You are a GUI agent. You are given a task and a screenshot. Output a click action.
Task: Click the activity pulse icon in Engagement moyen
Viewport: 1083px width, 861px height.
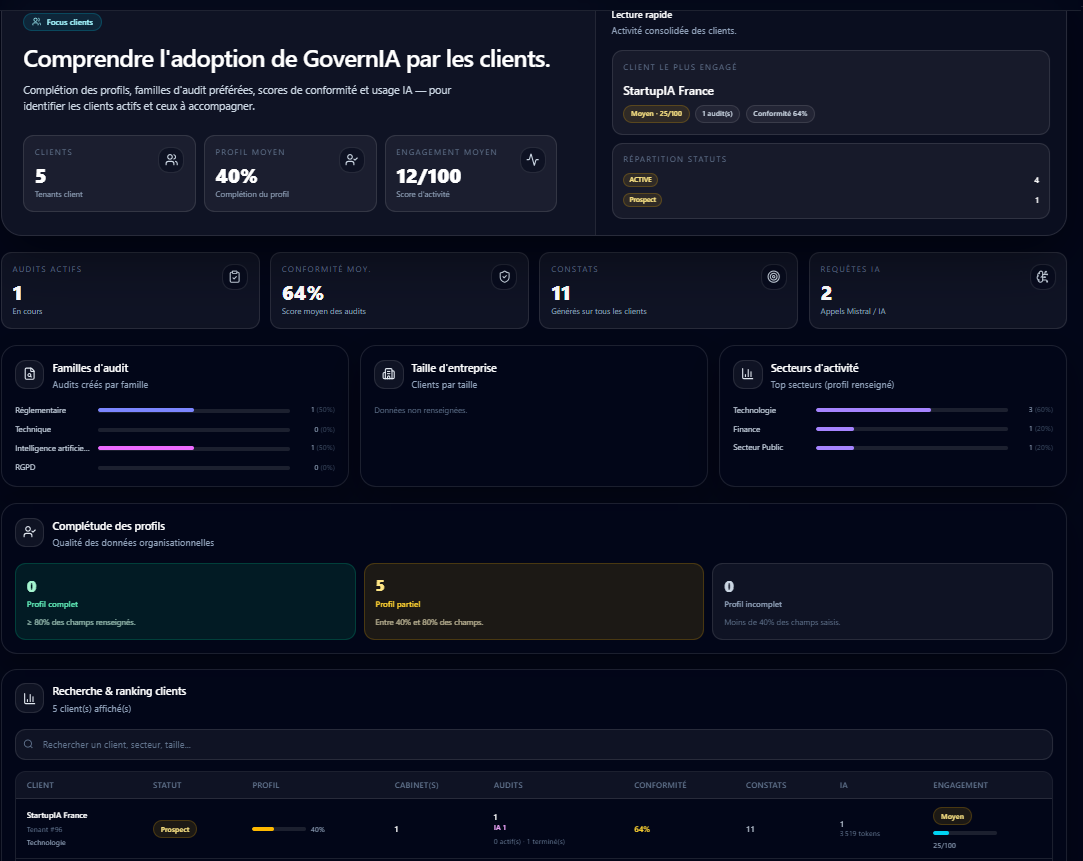[533, 160]
